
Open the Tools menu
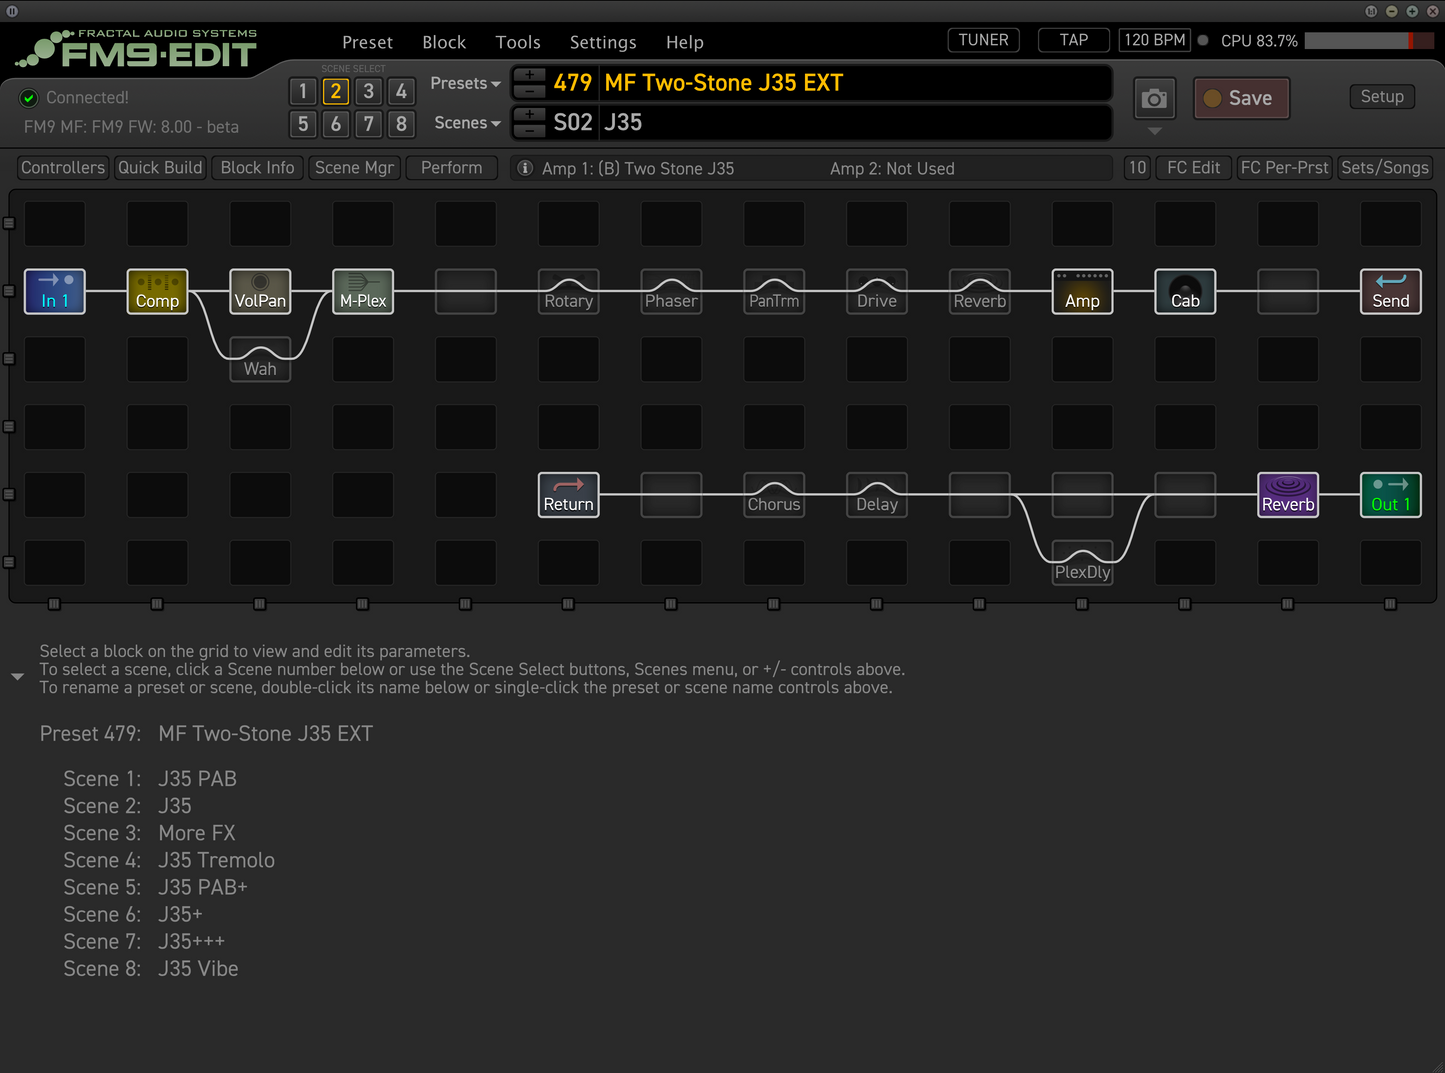(518, 42)
